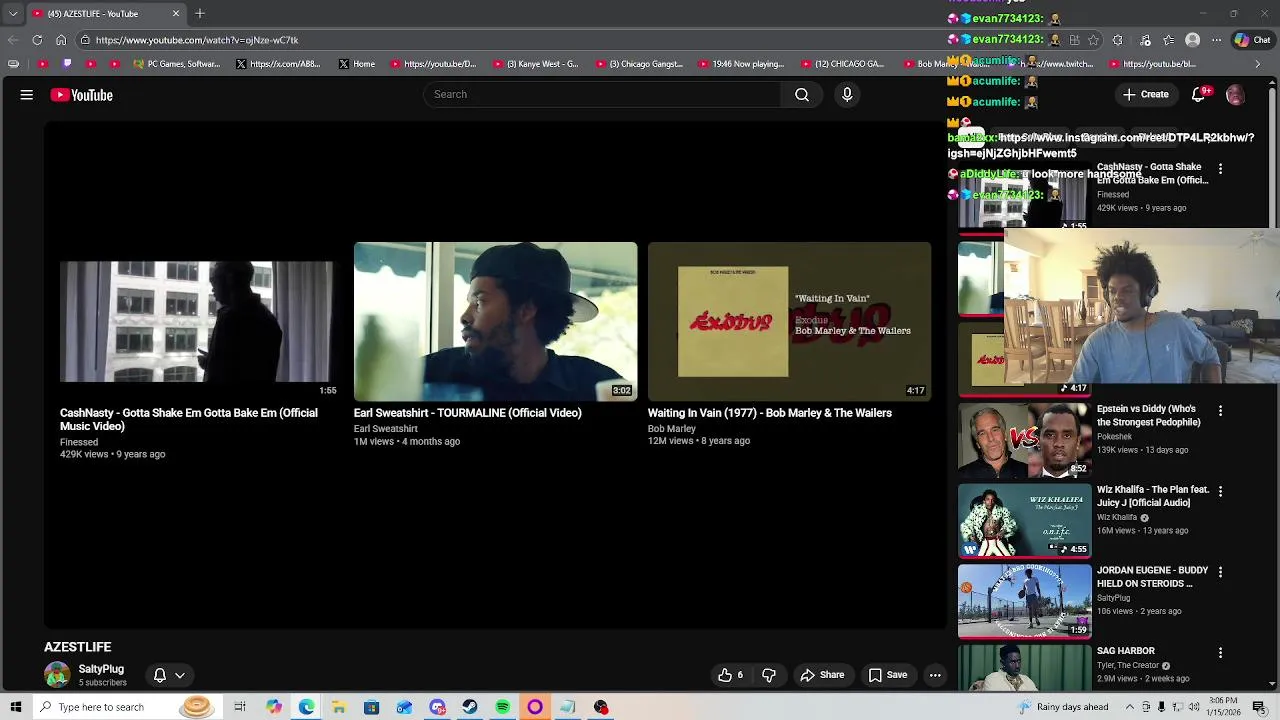Open the Twitch bookmark icon

click(67, 64)
